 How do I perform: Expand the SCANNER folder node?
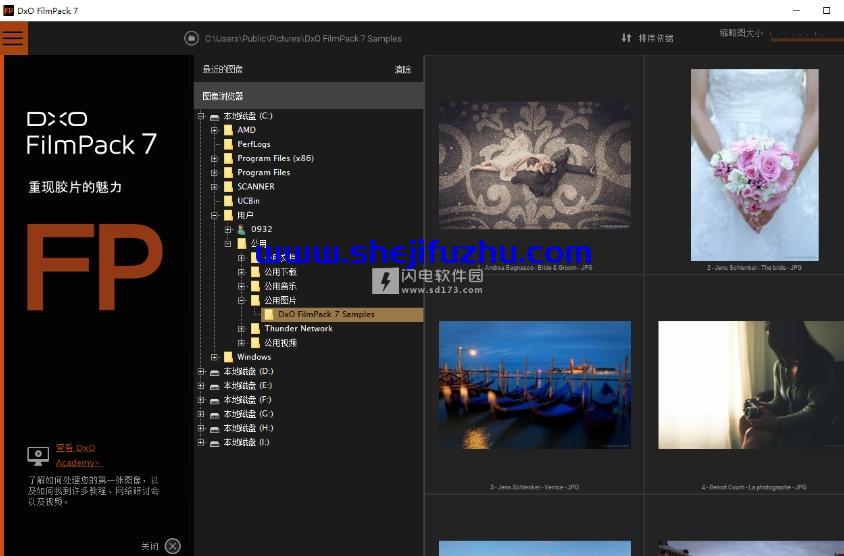coord(214,187)
